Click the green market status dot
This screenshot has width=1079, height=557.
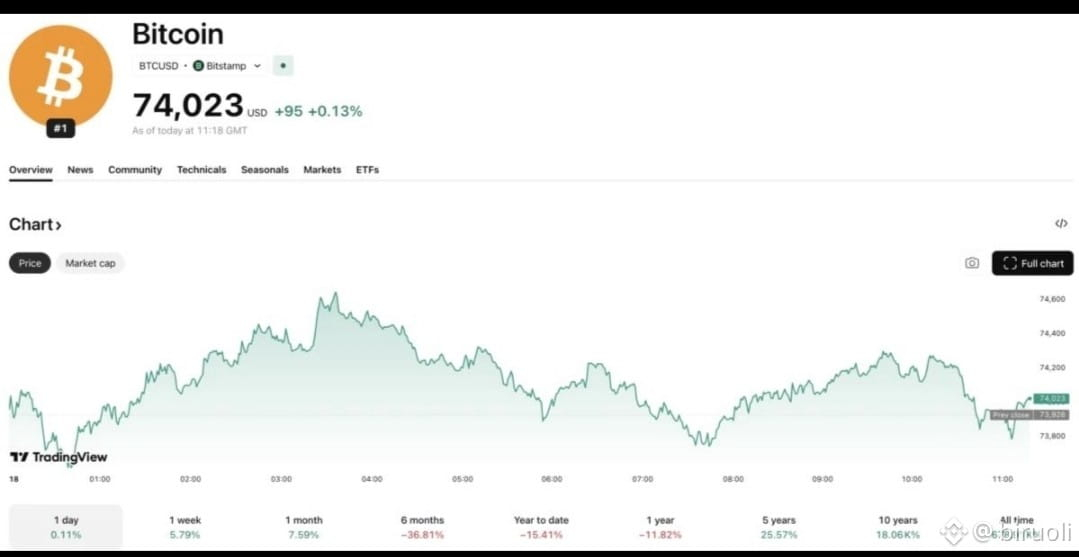(x=284, y=66)
